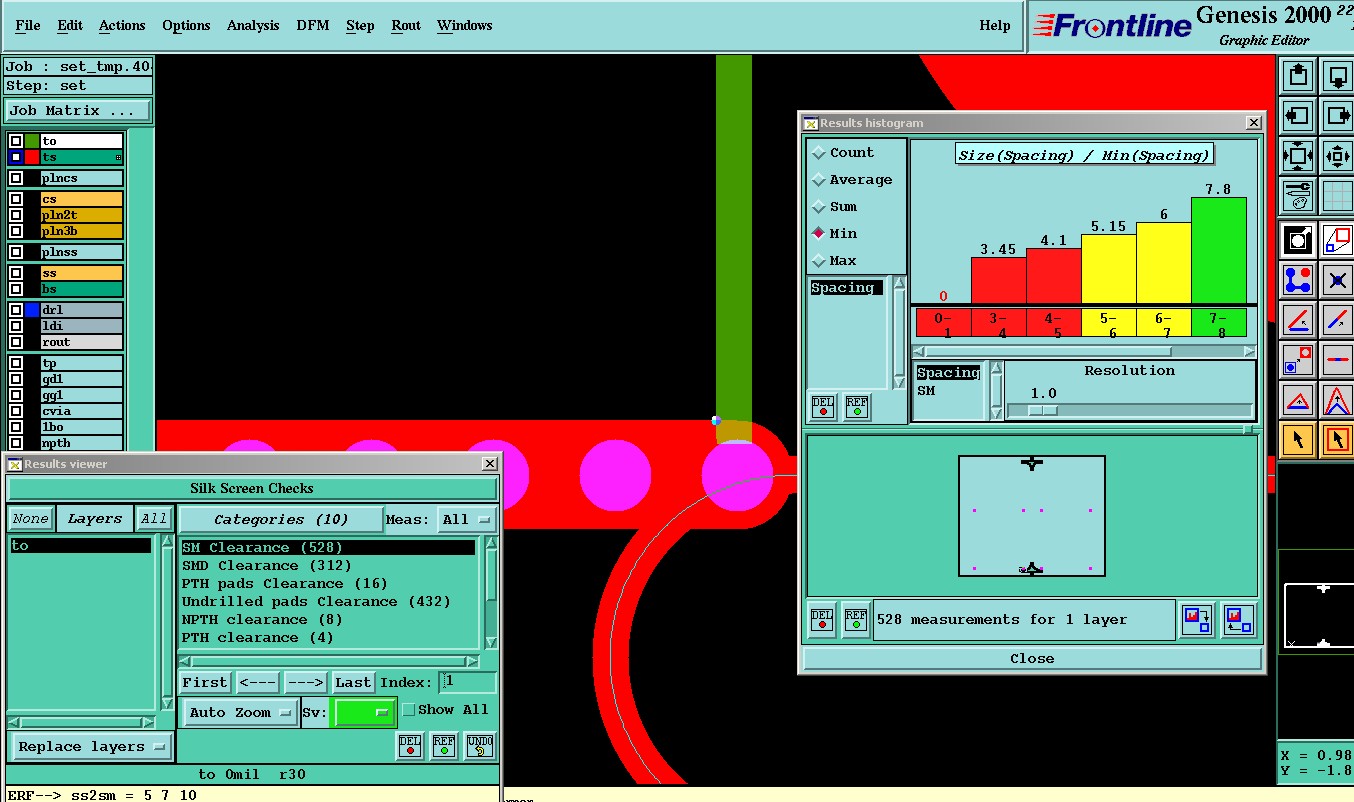Enable the Show All checkbox
The width and height of the screenshot is (1354, 802).
point(408,710)
